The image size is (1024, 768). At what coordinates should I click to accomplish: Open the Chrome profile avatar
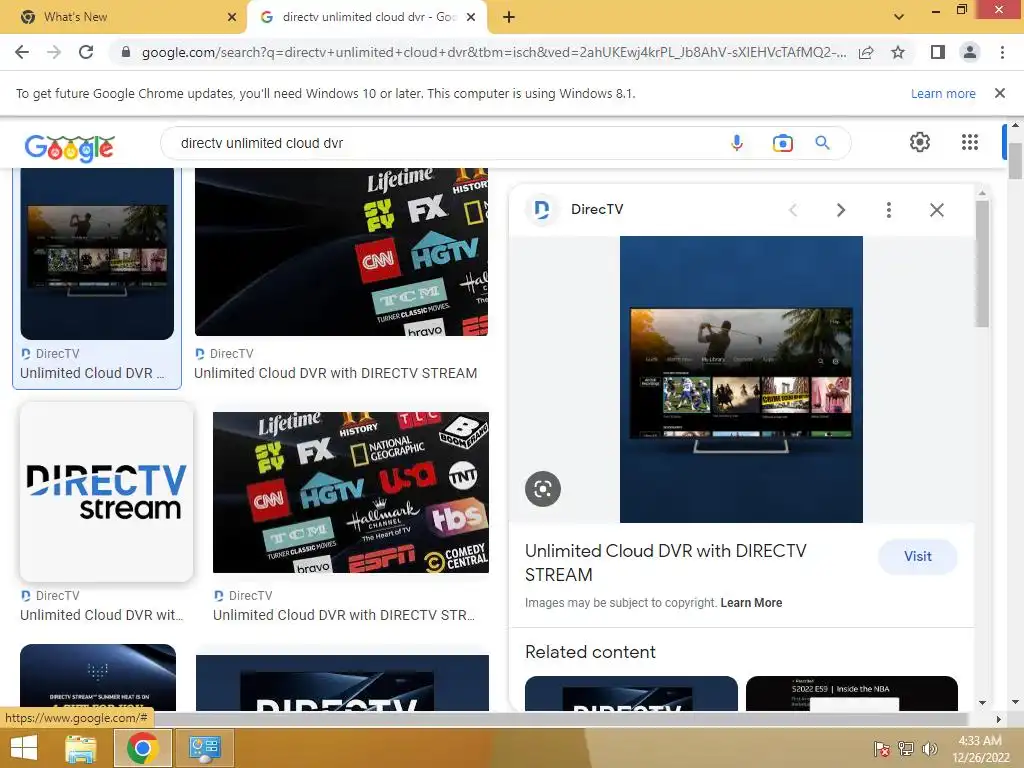[x=970, y=52]
